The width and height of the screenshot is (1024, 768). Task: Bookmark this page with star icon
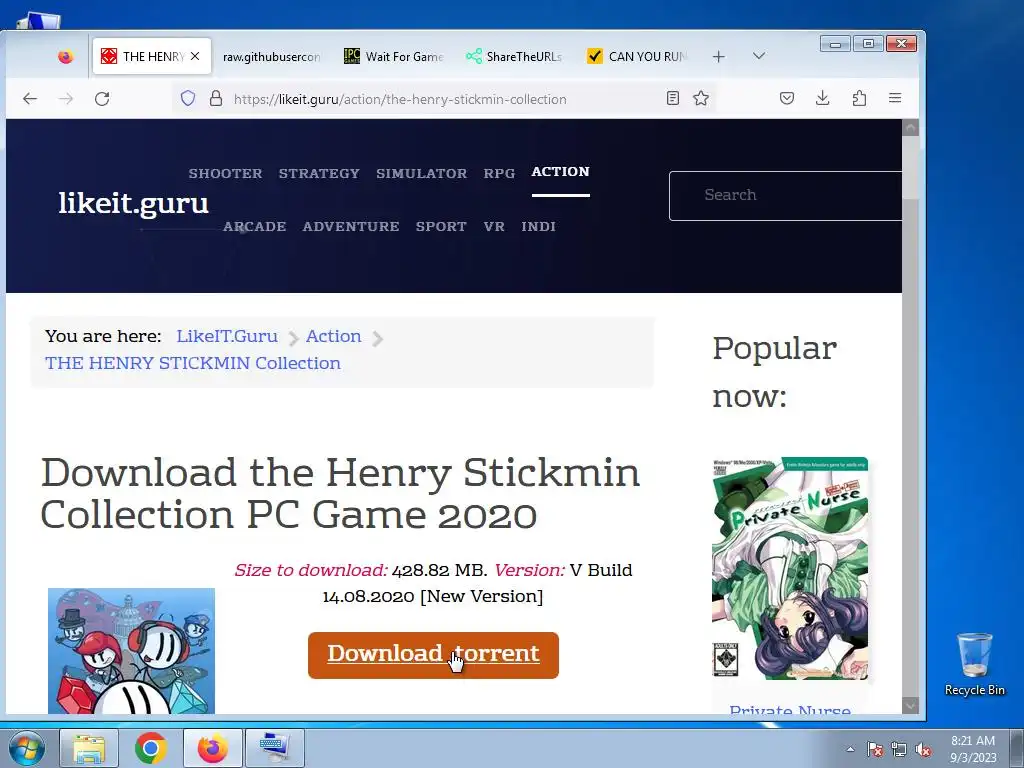coord(701,99)
